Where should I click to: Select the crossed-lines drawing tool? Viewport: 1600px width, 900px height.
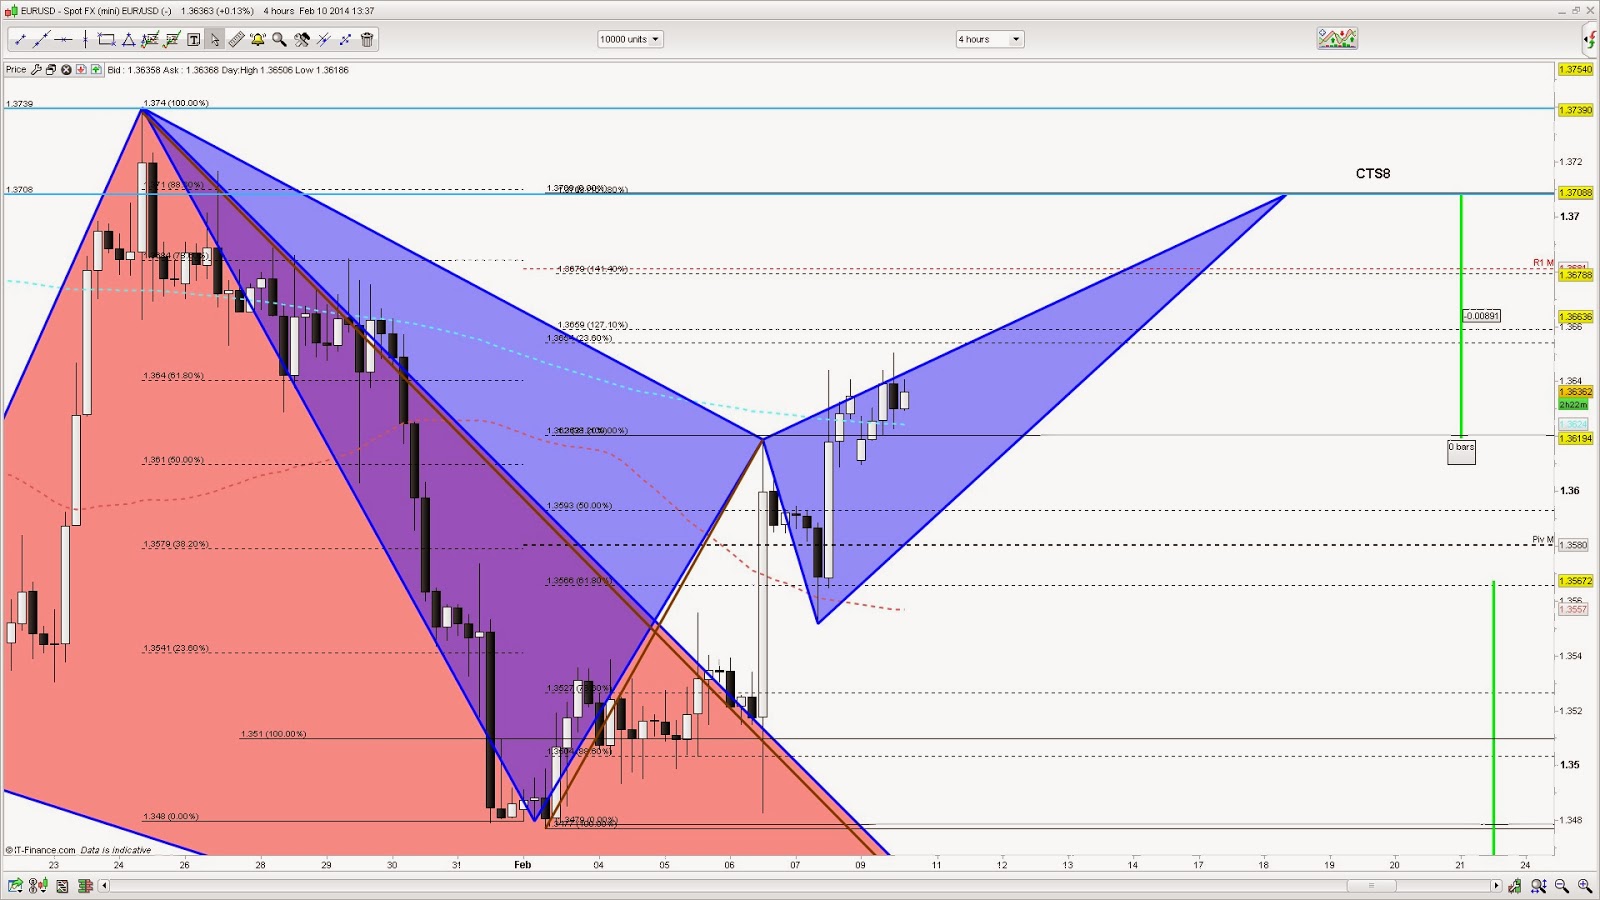pos(324,40)
